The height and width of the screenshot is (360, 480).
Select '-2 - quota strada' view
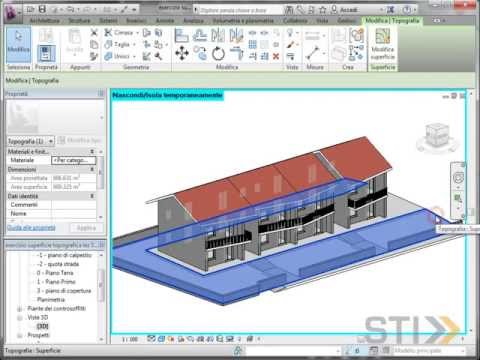pos(58,264)
